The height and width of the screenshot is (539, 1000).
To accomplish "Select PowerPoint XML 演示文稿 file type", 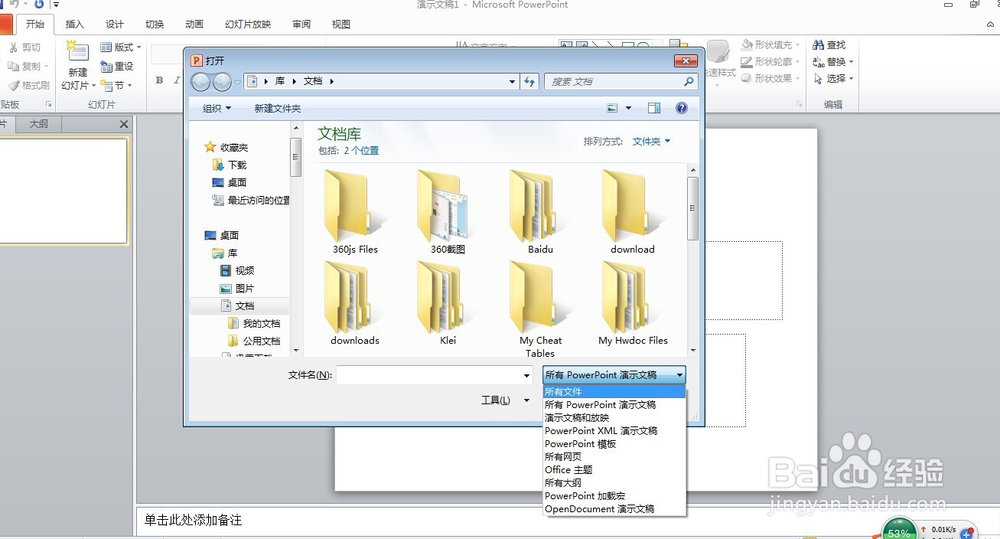I will (x=614, y=431).
